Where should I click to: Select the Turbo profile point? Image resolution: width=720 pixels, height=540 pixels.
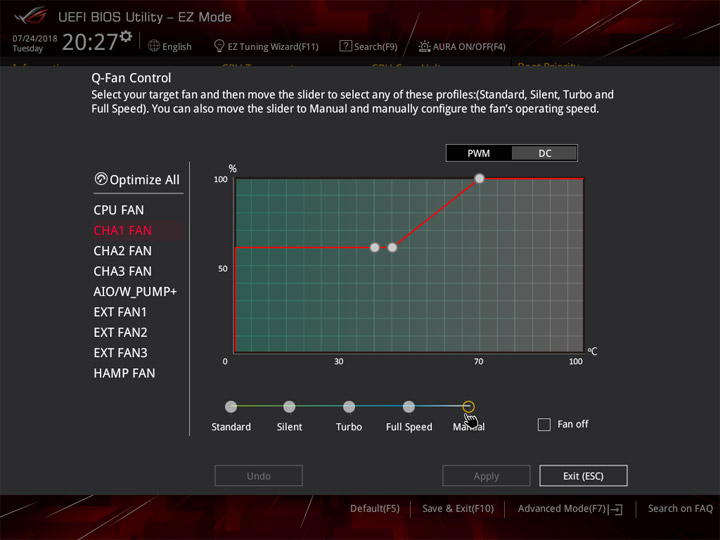tap(349, 406)
